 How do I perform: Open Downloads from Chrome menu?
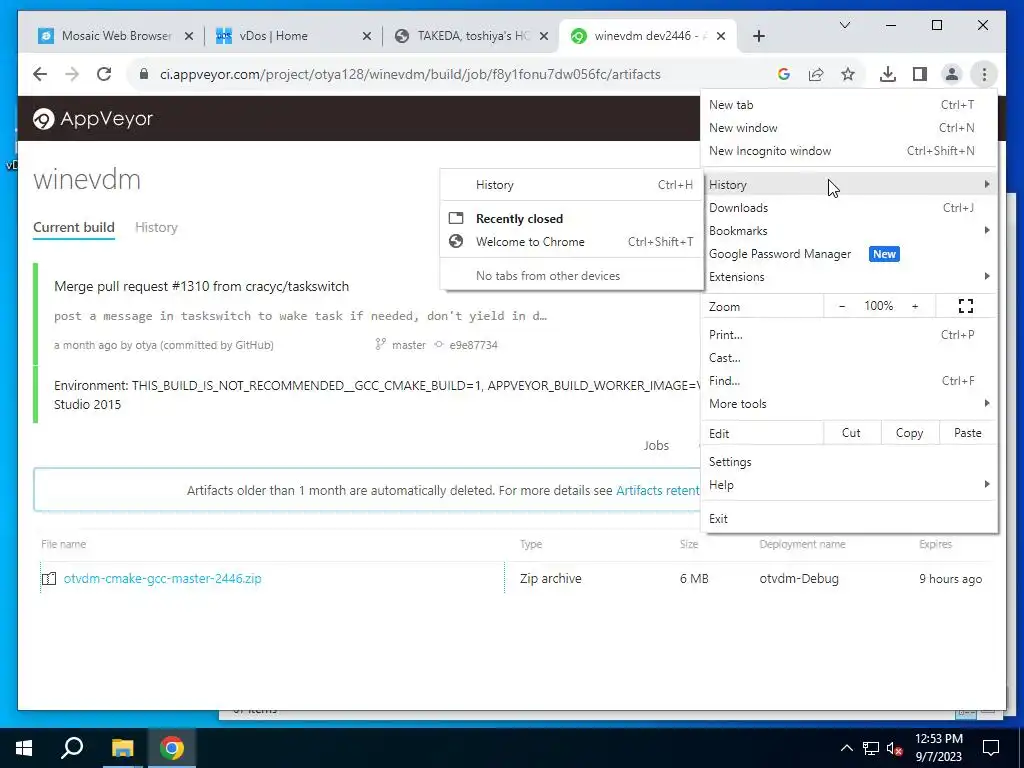point(848,208)
